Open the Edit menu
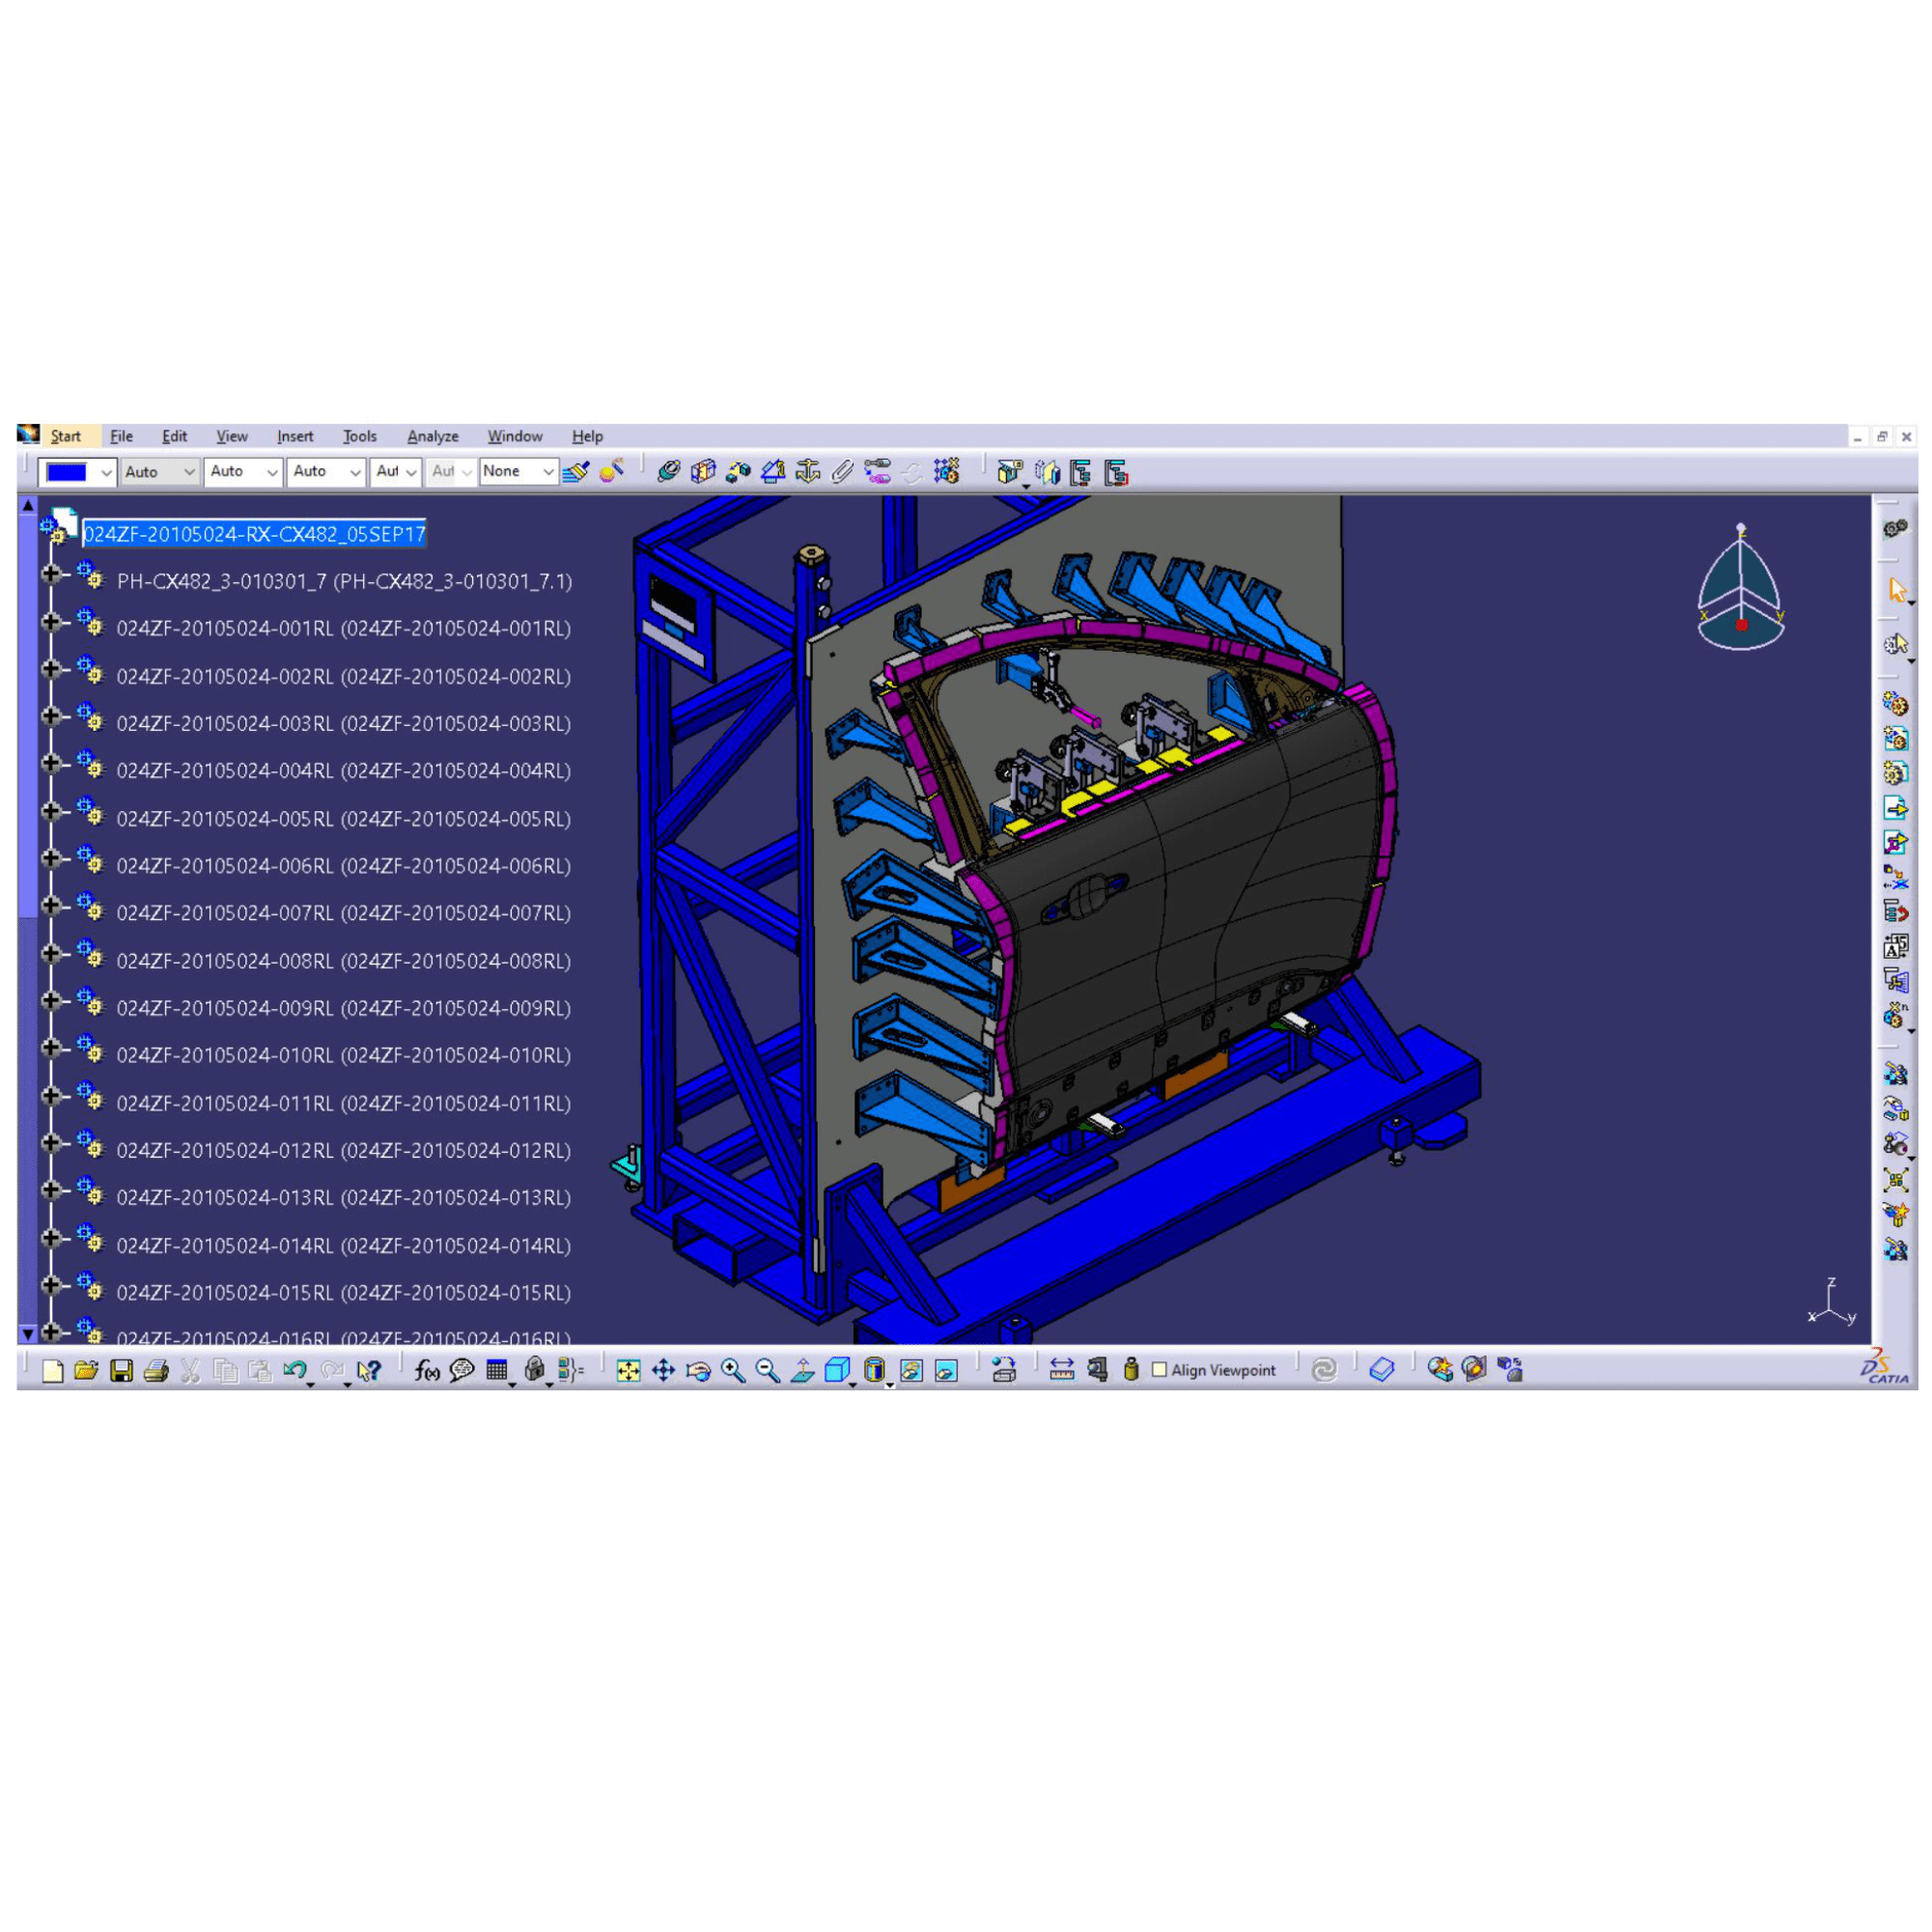Screen dimensions: 1932x1932 [174, 436]
